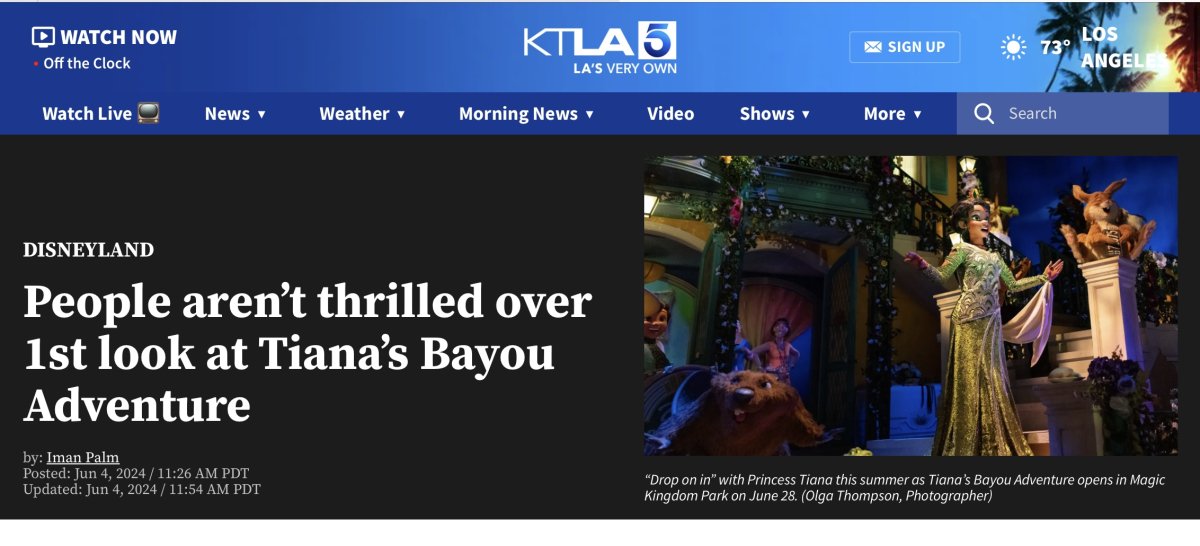Click the KTLA 5 logo
Screen dimensions: 1200x546
(600, 47)
